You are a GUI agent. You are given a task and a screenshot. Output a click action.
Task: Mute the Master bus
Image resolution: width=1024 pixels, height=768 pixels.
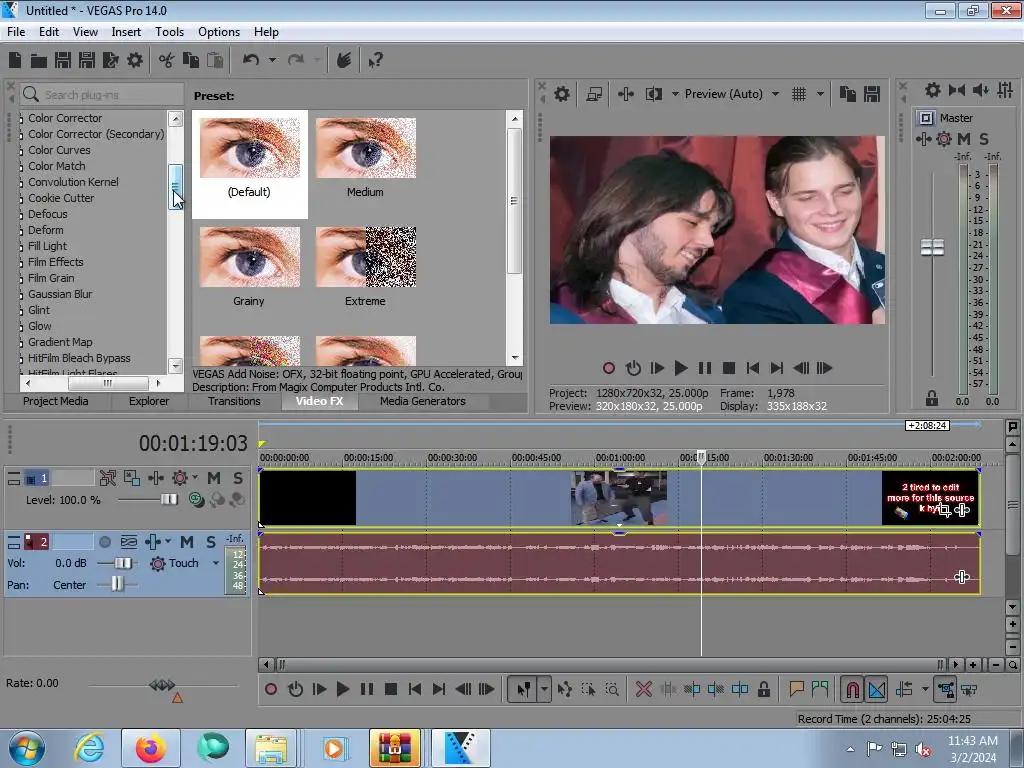click(x=964, y=138)
